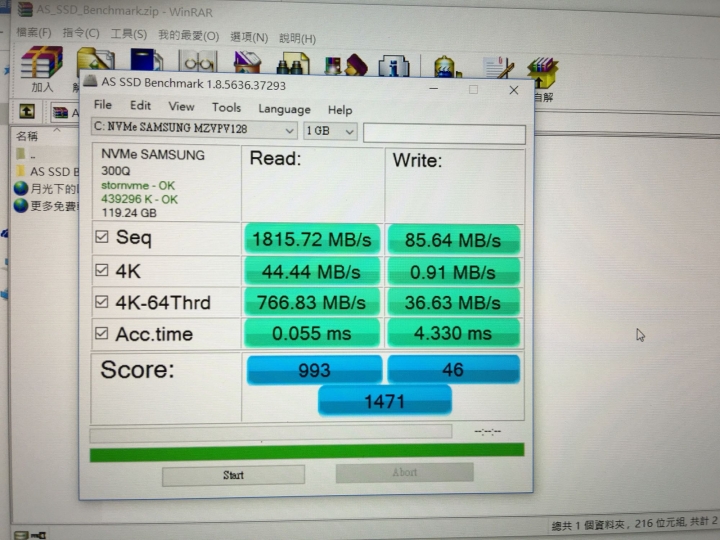720x540 pixels.
Task: Select the parent folder '..' entry in WinRAR
Action: [x=26, y=154]
